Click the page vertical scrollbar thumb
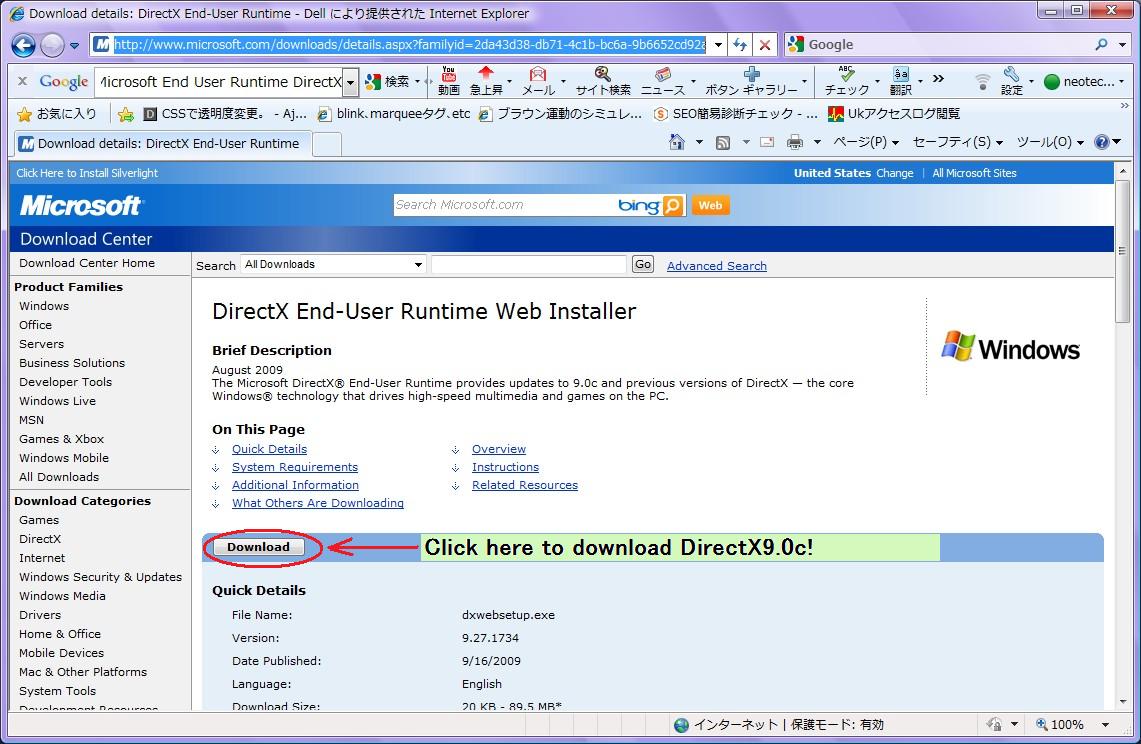 pyautogui.click(x=1122, y=251)
